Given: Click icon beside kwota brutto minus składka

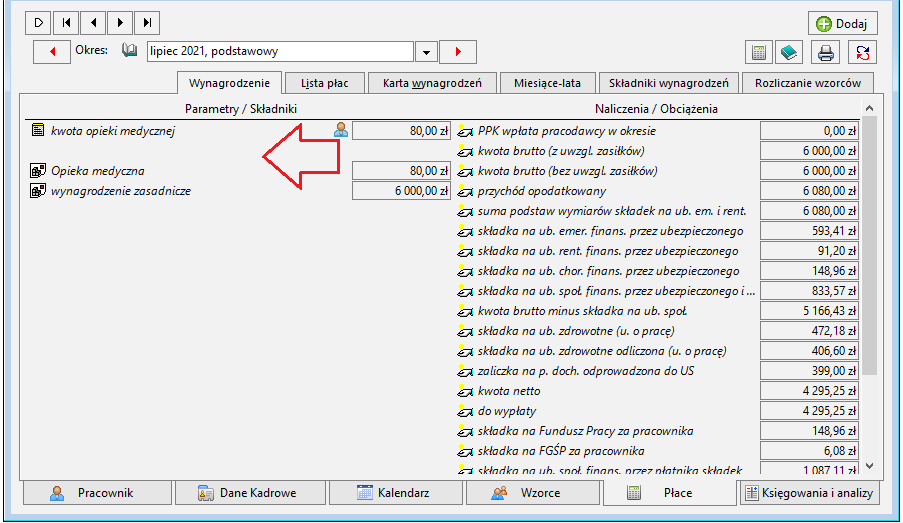Looking at the screenshot, I should point(465,312).
